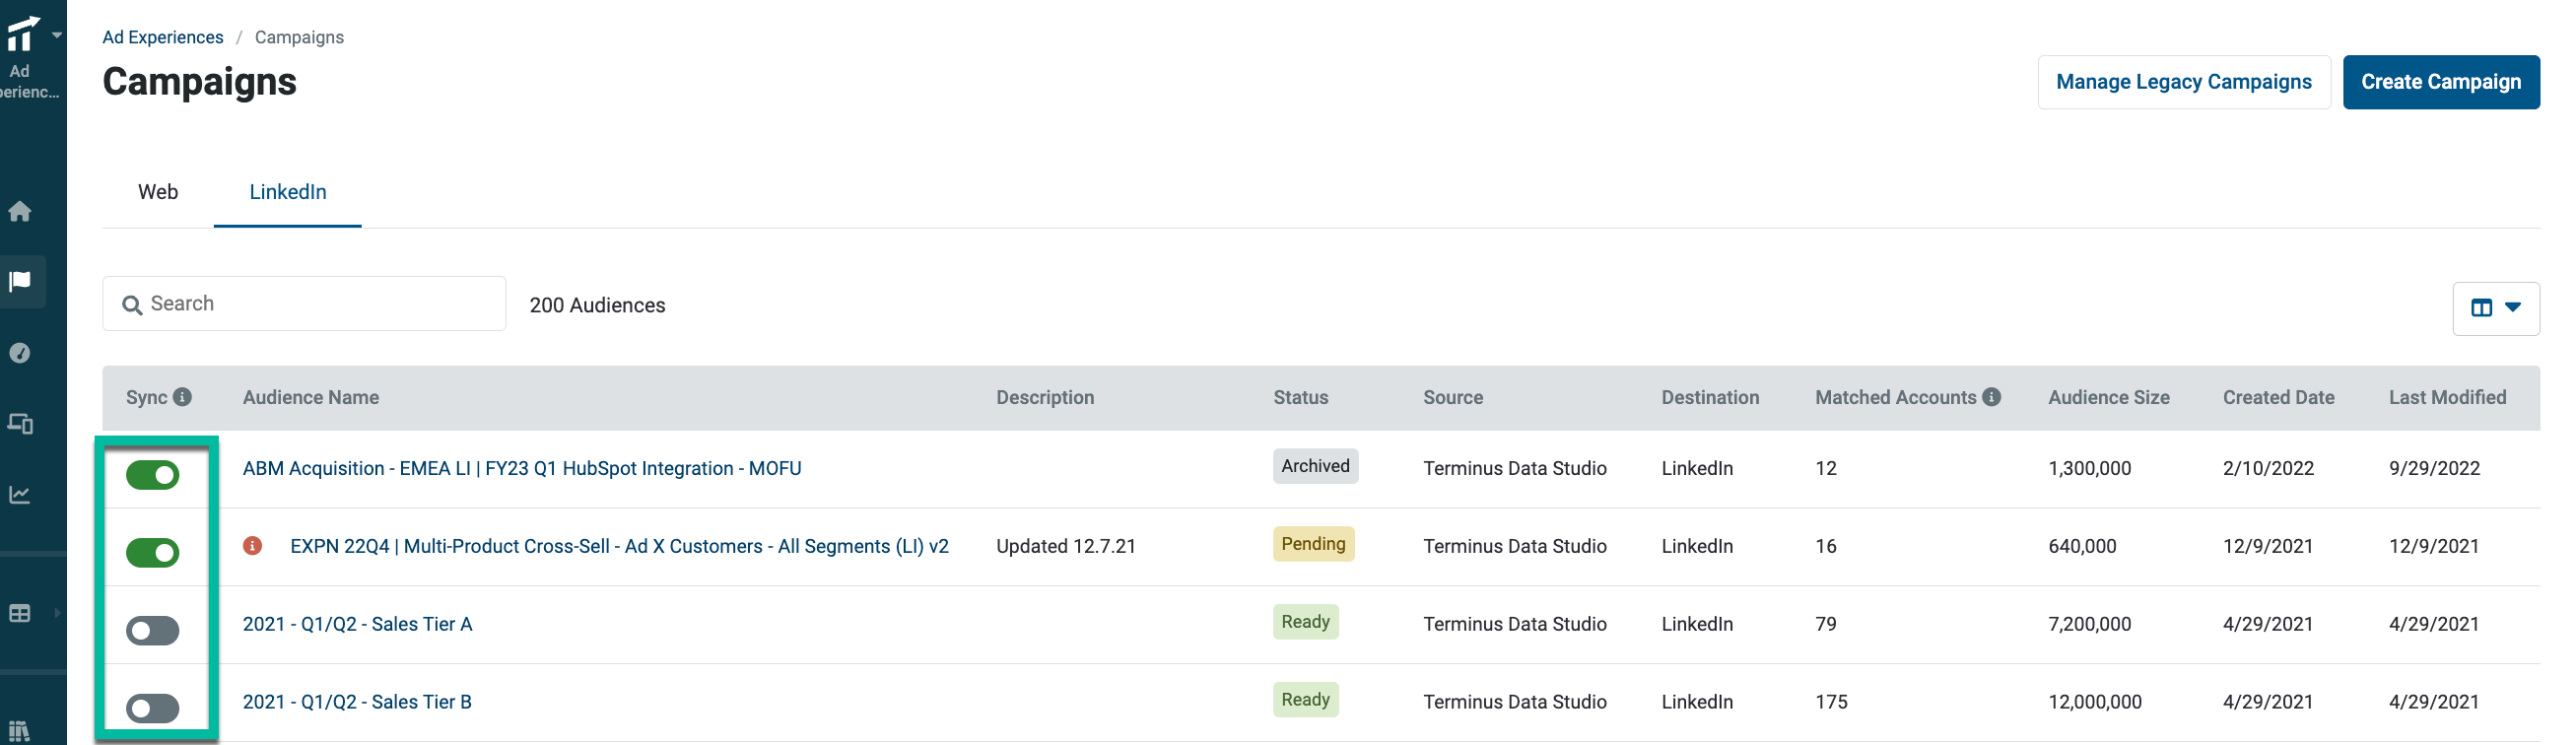Screen dimensions: 2576x745
Task: Enable sync for Sales Tier B
Action: click(153, 709)
